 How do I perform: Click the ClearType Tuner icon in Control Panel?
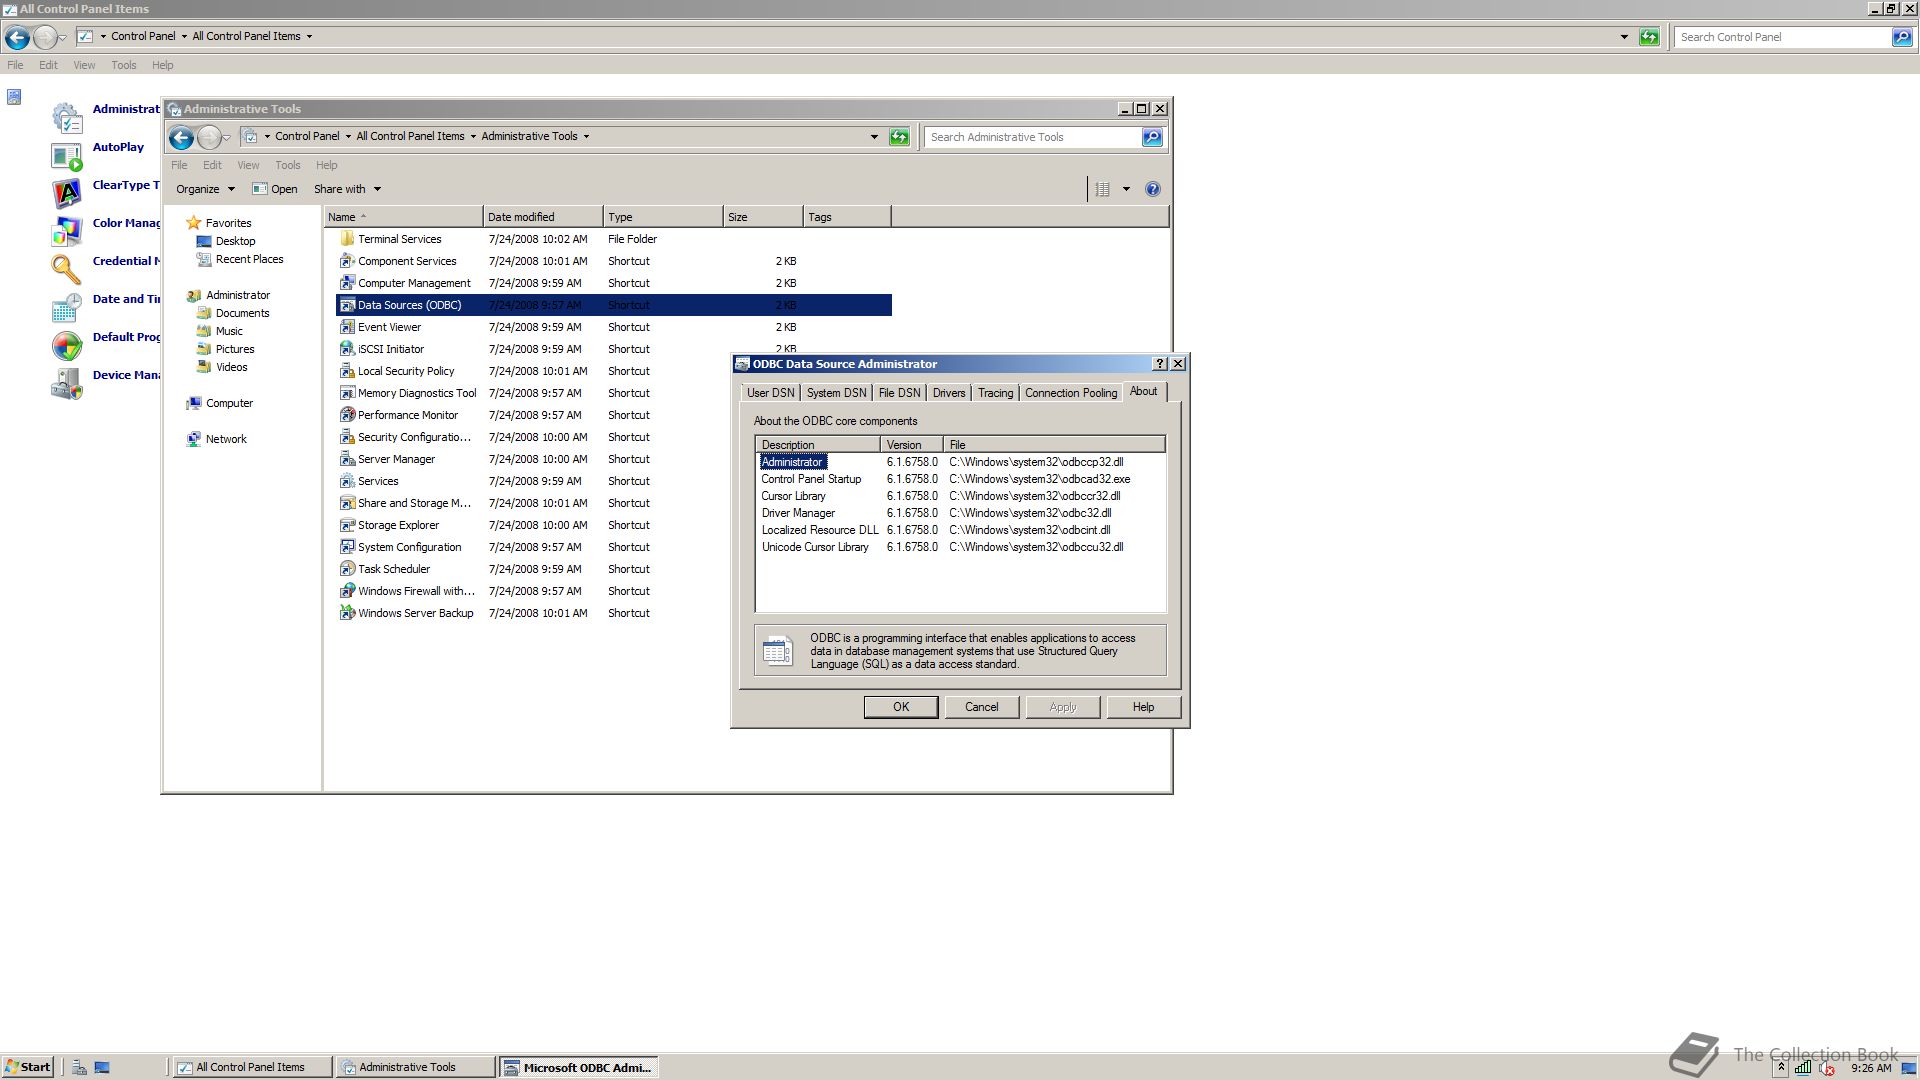(67, 193)
